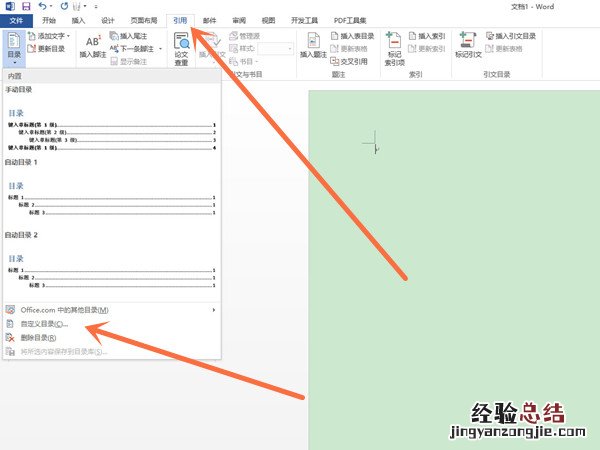
Task: Click the Save icon in quick access toolbar
Action: tap(25, 6)
